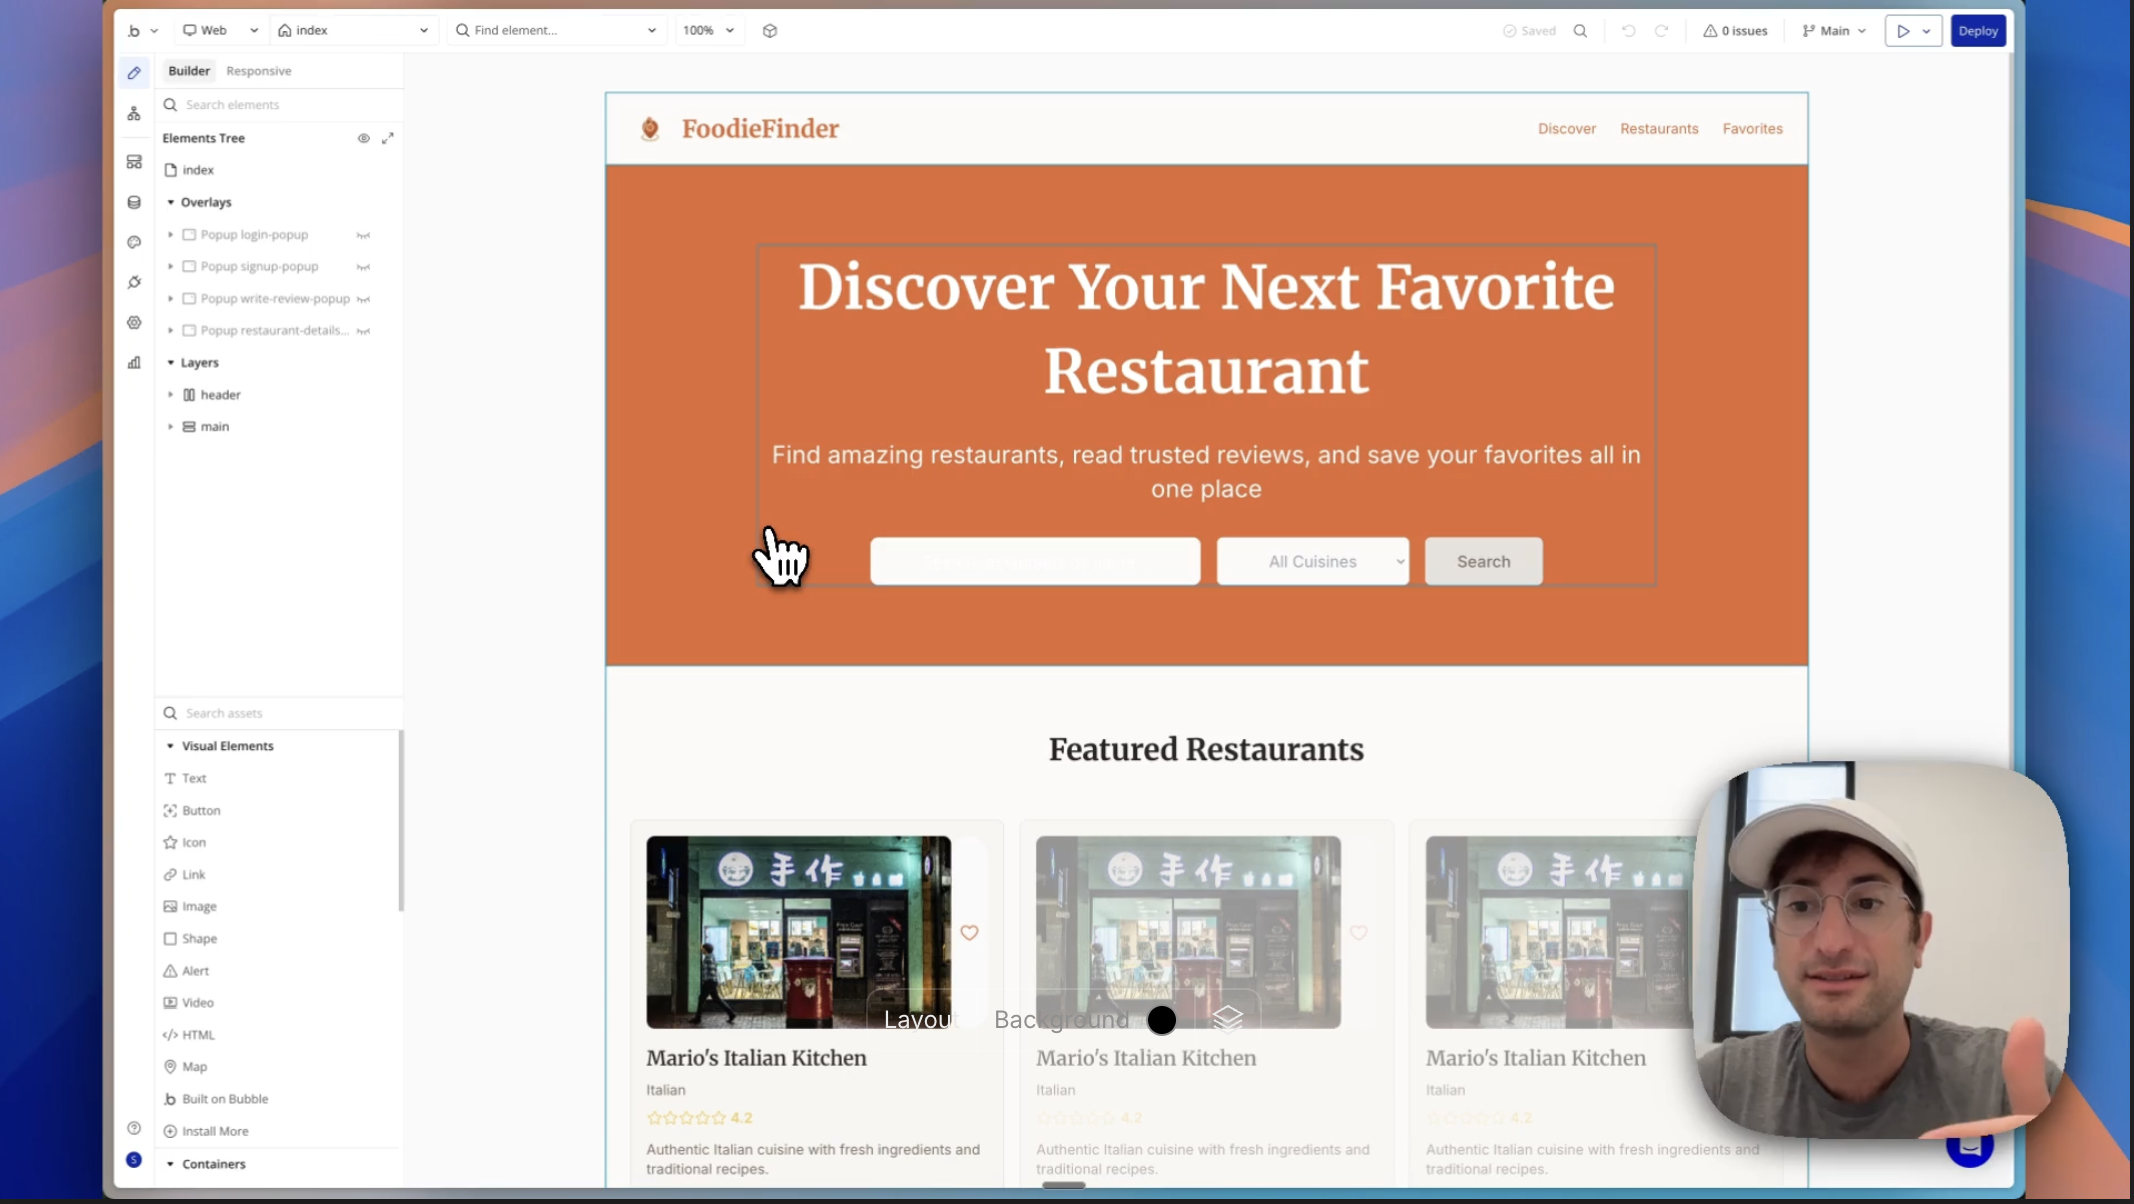Click the Restaurants navigation link
Viewport: 2134px width, 1204px height.
(x=1658, y=129)
